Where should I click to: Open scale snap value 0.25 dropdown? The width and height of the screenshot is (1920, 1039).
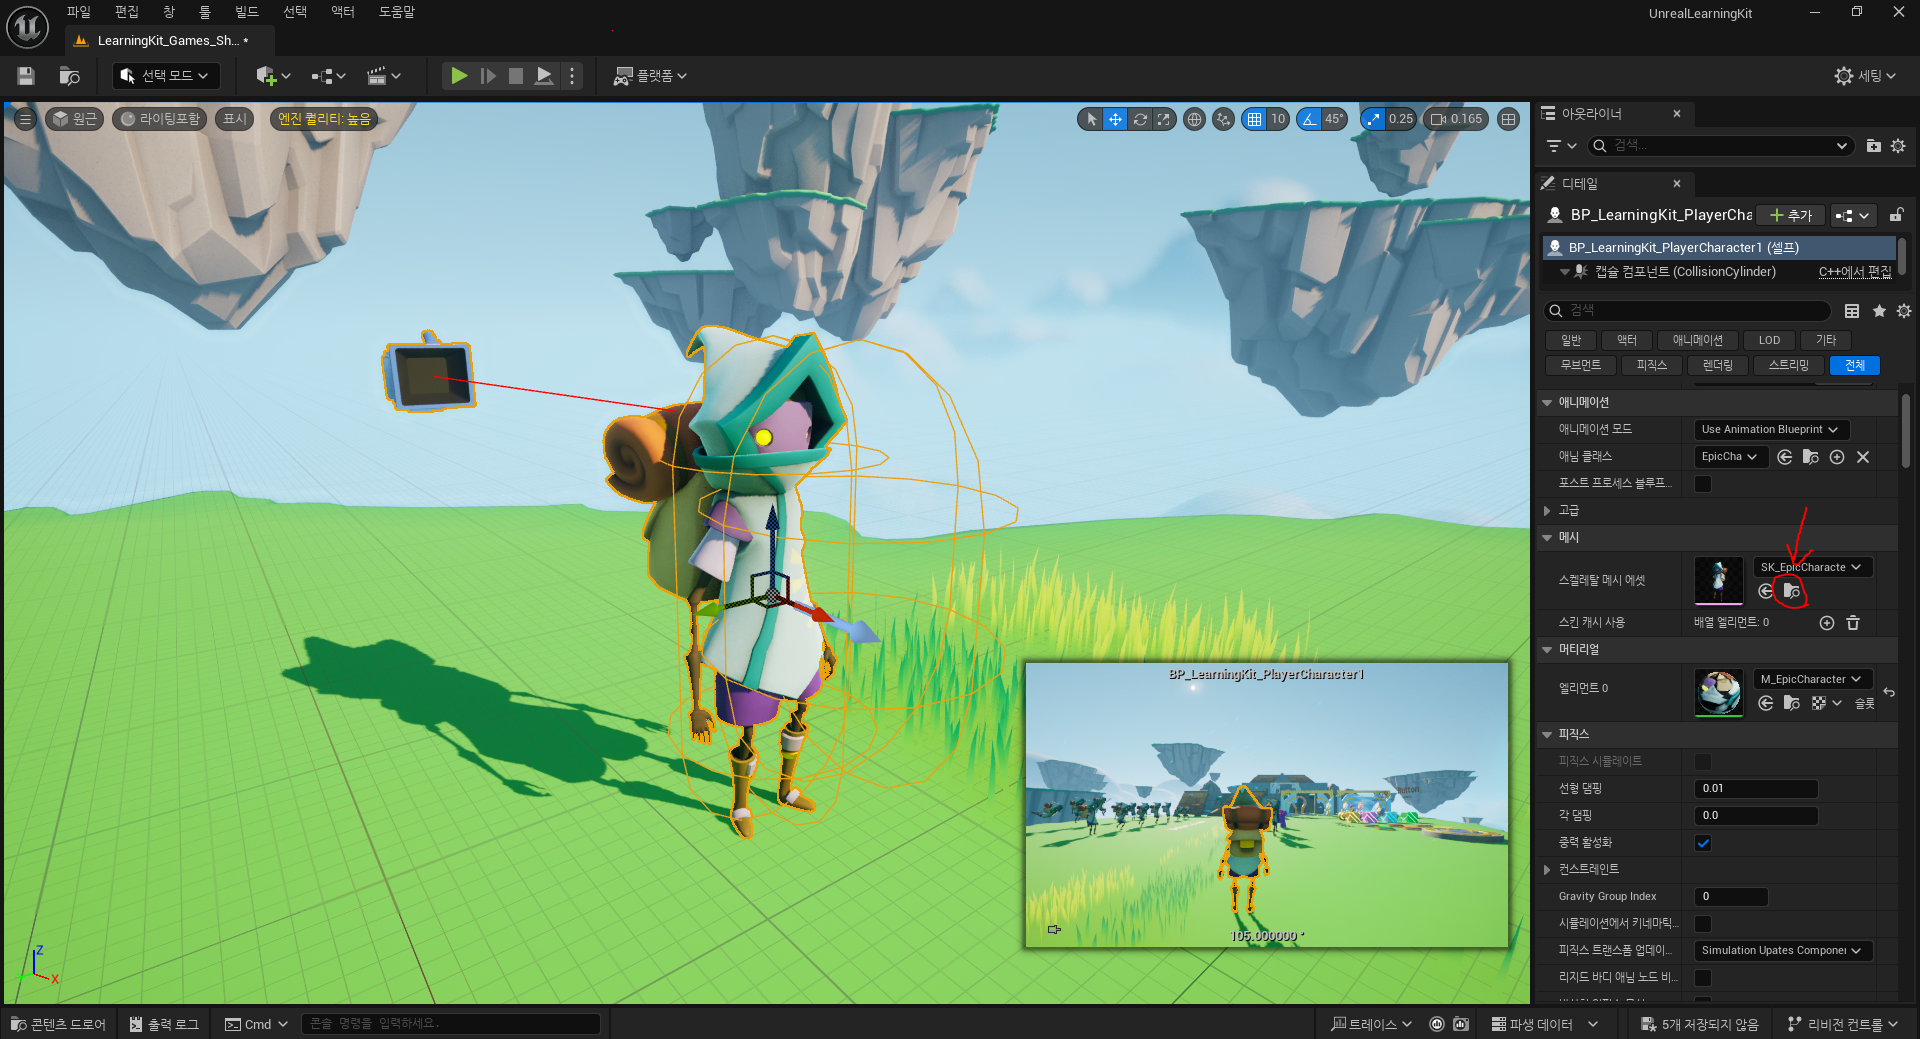pyautogui.click(x=1401, y=119)
